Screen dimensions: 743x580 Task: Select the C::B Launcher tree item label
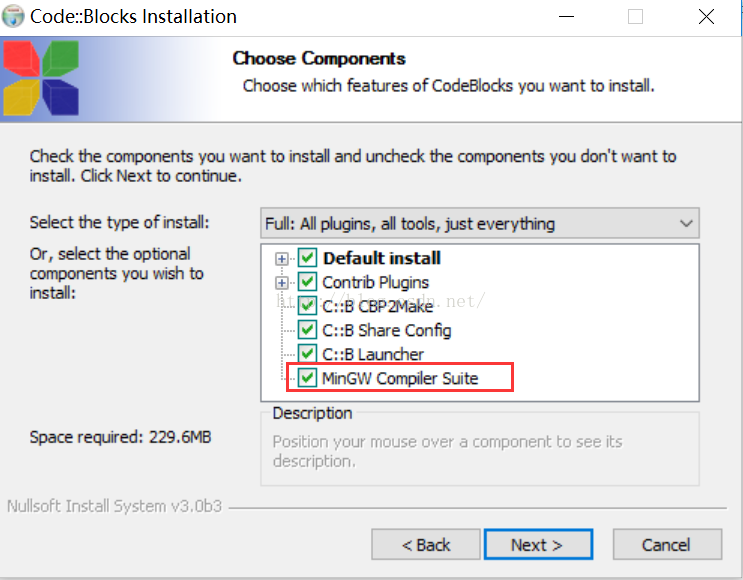point(373,354)
